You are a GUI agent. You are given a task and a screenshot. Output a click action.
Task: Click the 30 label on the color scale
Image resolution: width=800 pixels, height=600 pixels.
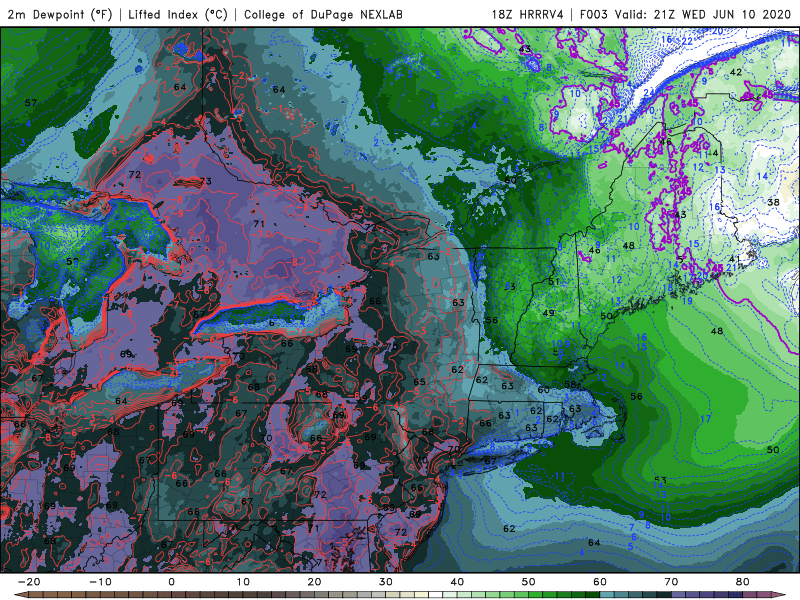point(386,582)
